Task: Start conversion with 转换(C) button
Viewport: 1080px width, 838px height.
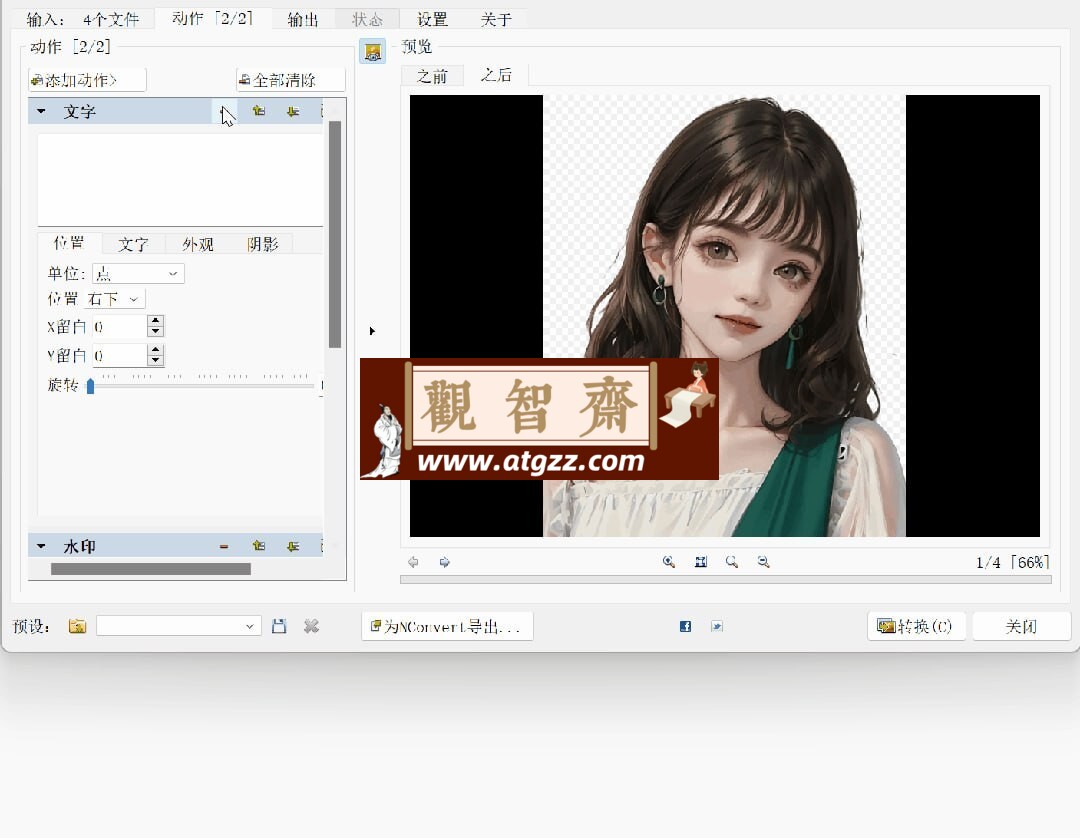Action: pos(915,627)
